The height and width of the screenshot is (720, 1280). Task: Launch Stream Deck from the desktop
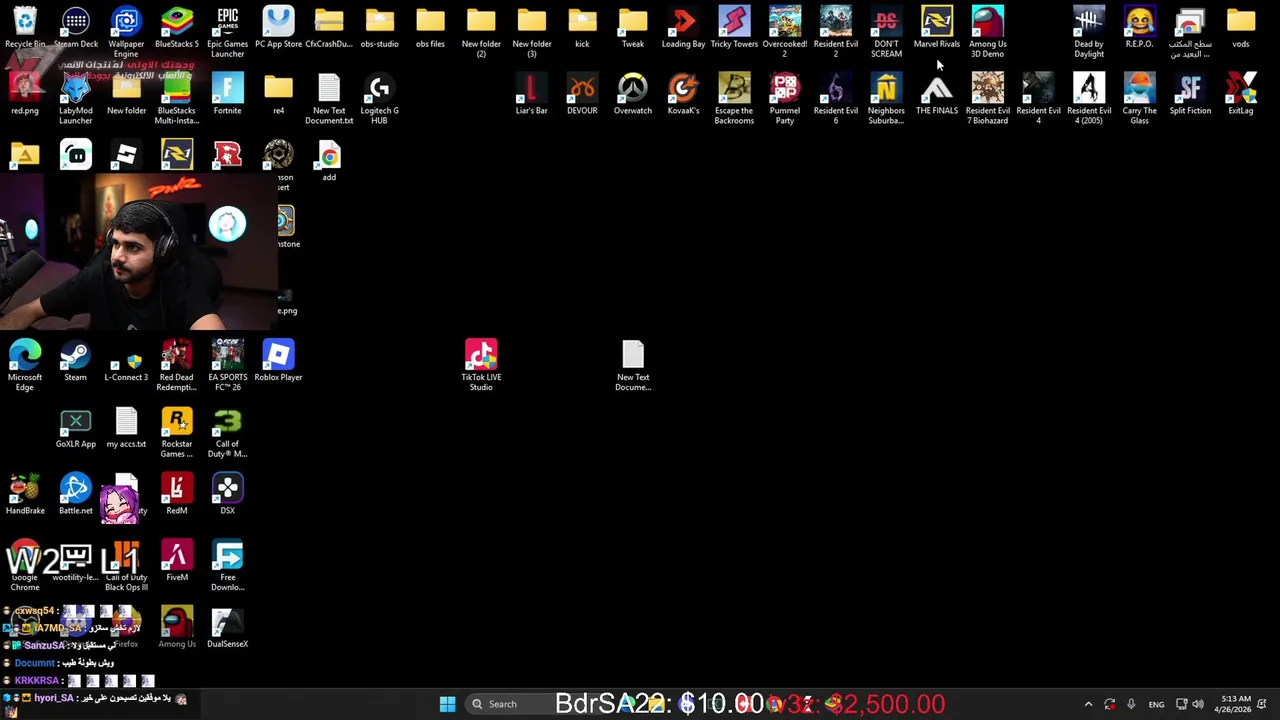(x=76, y=27)
